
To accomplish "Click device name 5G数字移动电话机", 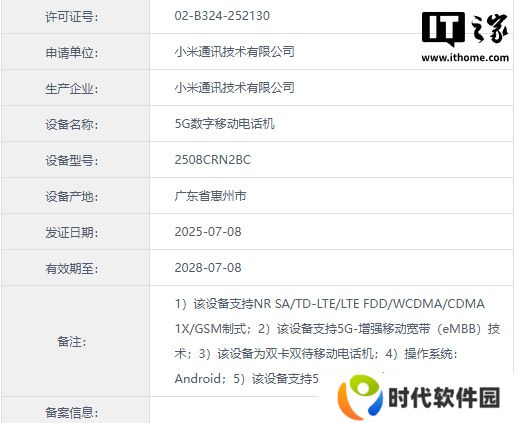I will tap(225, 124).
